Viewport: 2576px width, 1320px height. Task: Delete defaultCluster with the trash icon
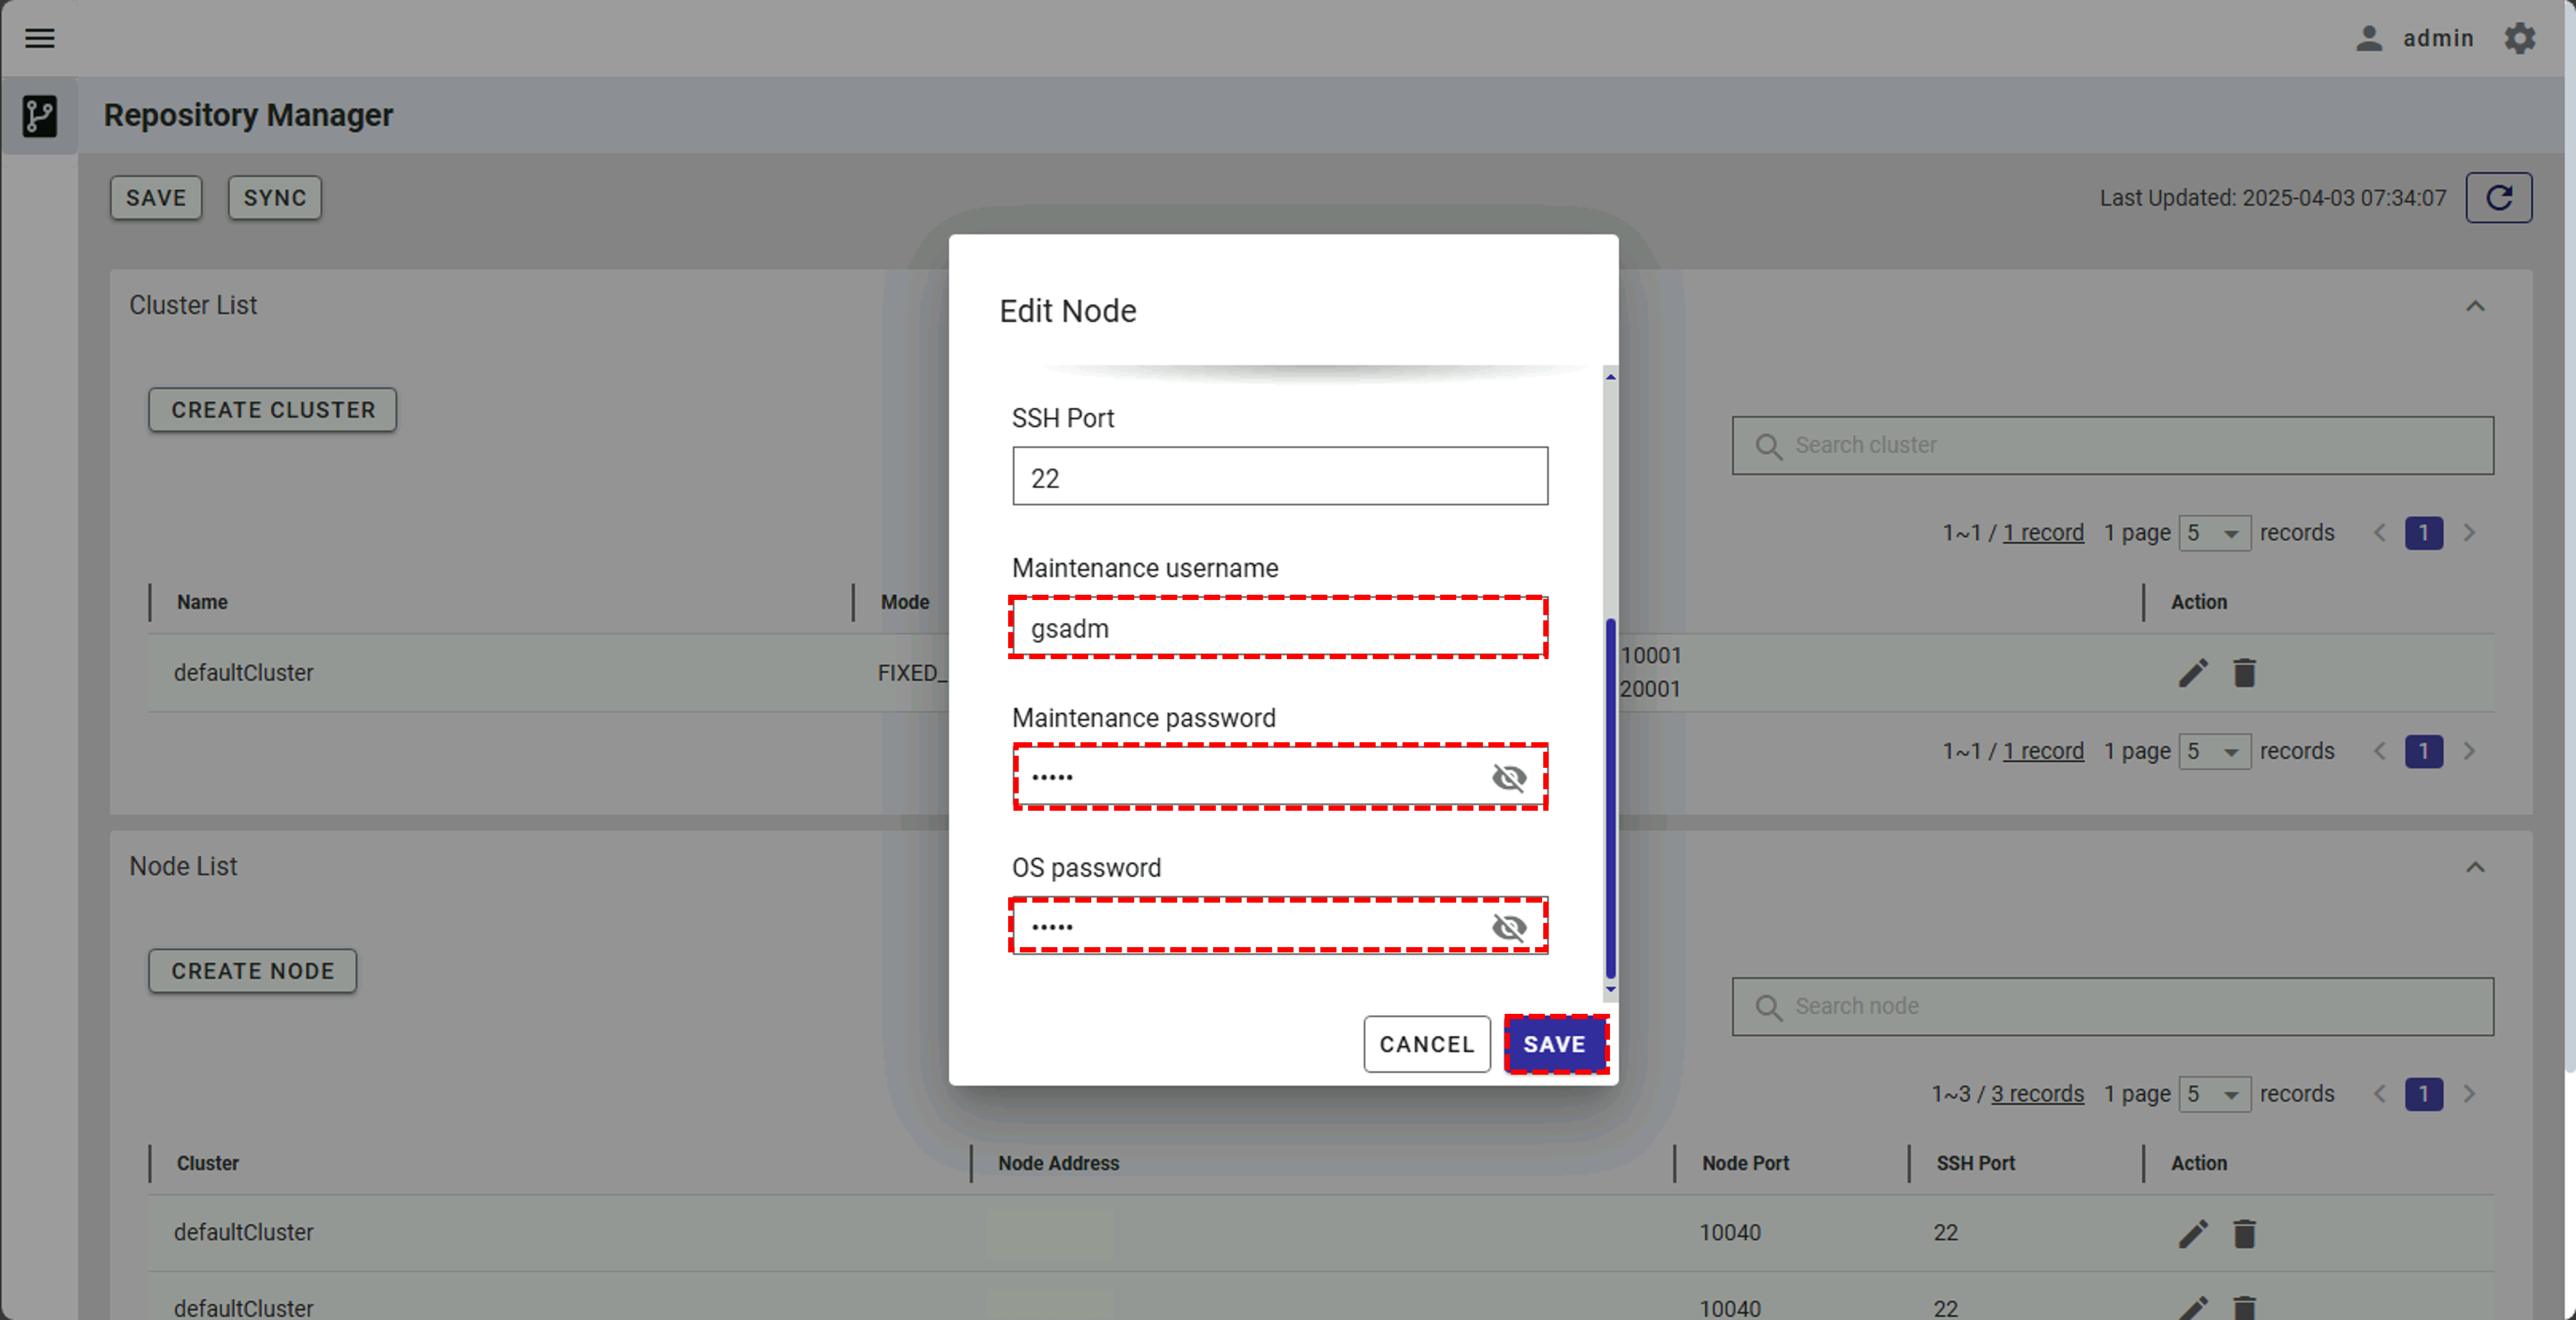click(2244, 673)
